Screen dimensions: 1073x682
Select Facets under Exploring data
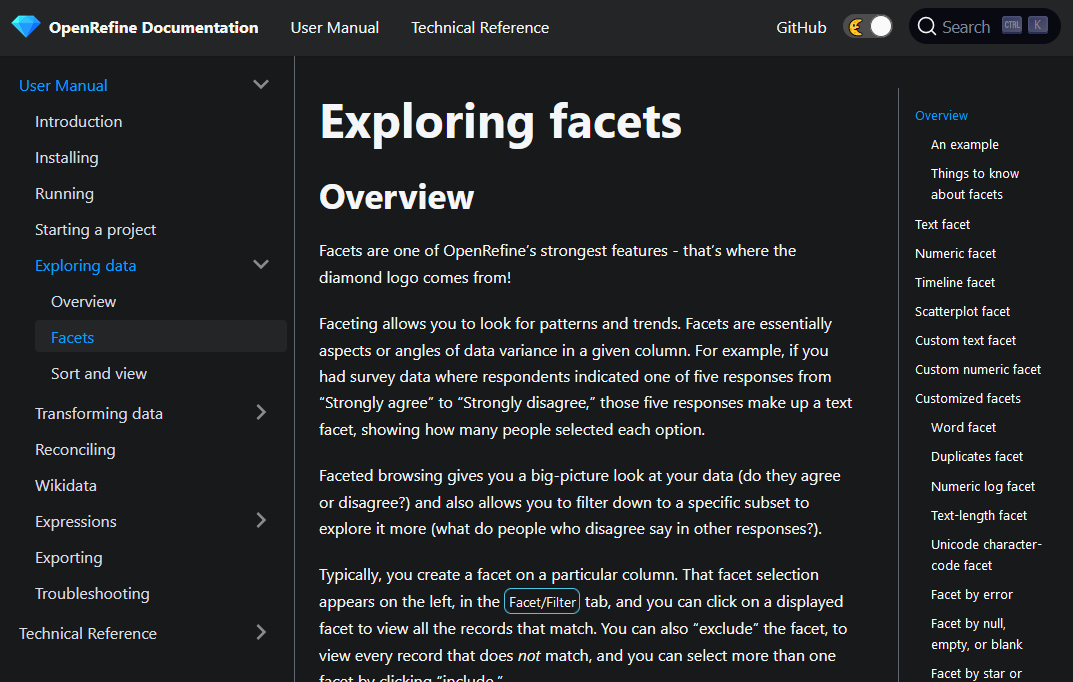pos(72,337)
